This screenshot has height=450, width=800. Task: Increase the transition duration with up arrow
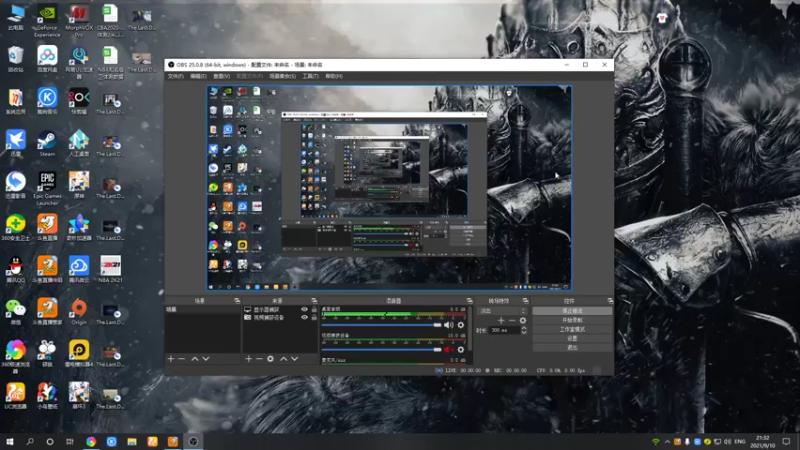click(523, 328)
